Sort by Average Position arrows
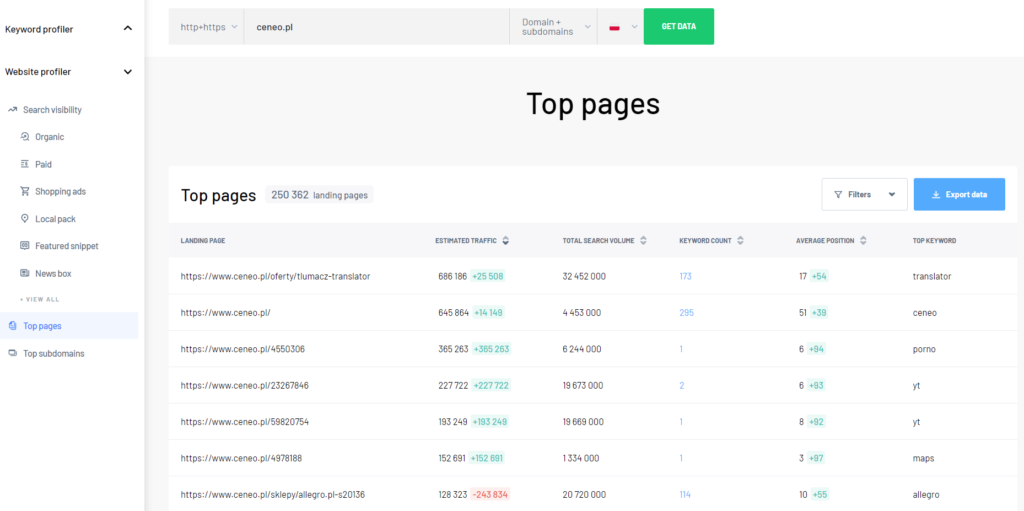The height and width of the screenshot is (511, 1024). pos(863,240)
